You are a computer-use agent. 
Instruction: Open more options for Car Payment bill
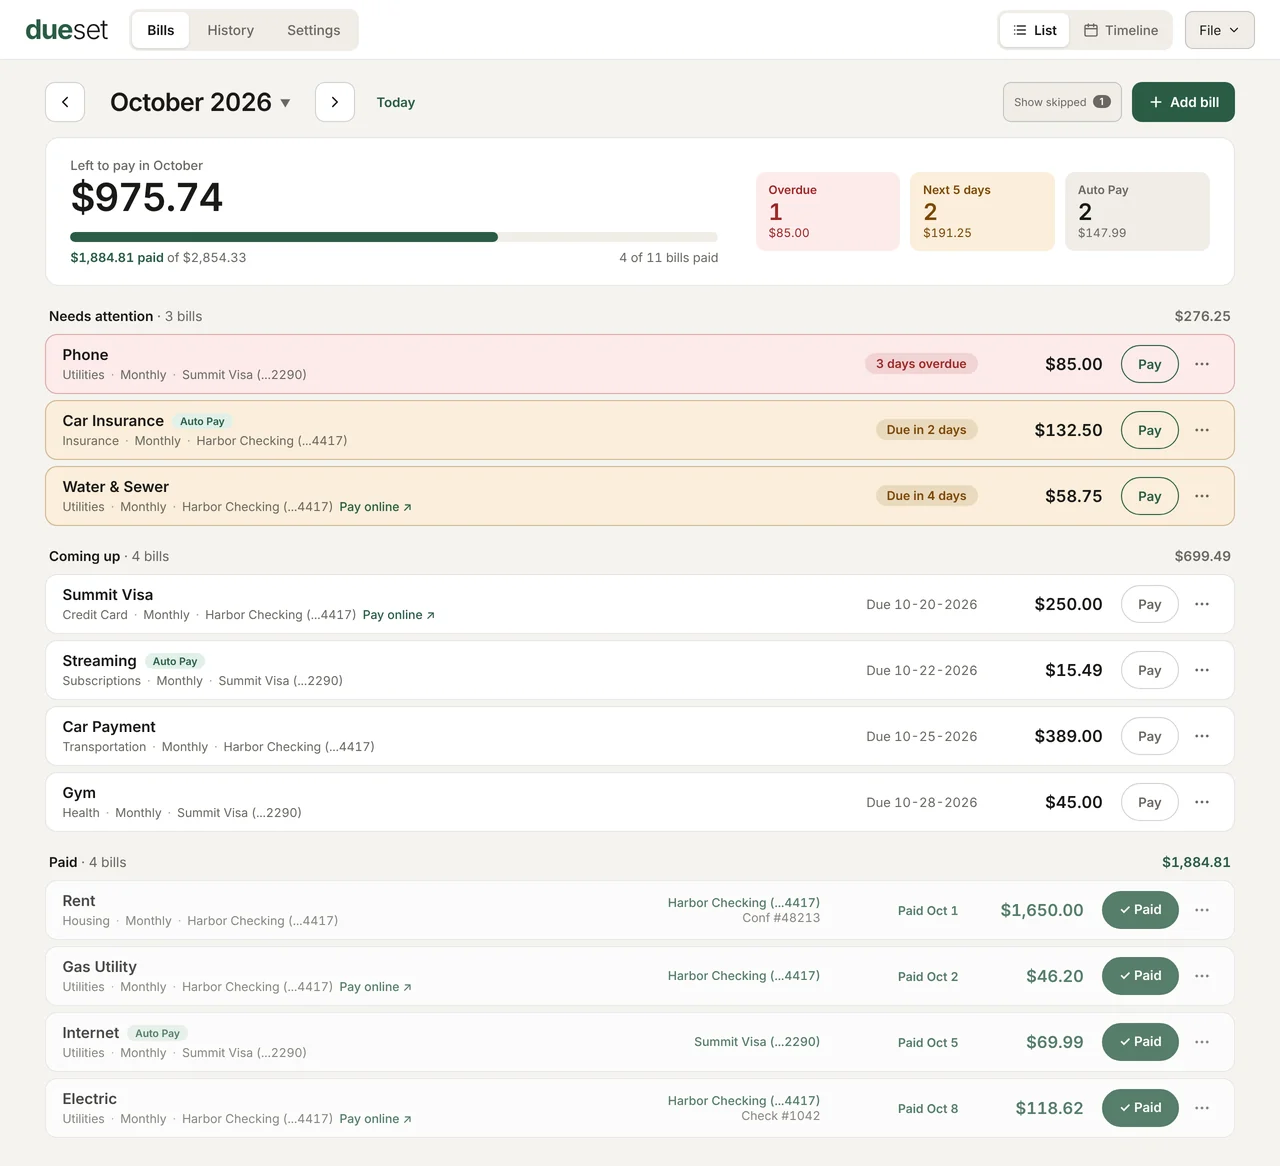point(1202,736)
